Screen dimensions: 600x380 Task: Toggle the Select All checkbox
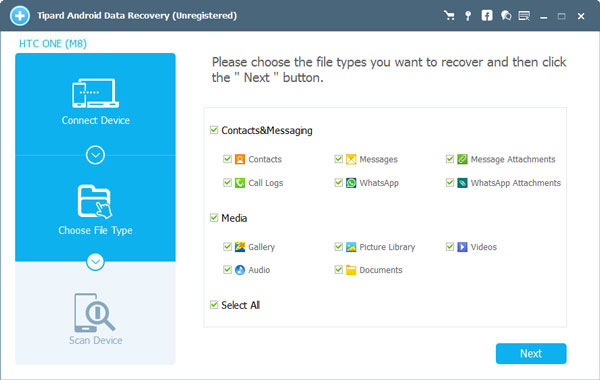coord(214,305)
